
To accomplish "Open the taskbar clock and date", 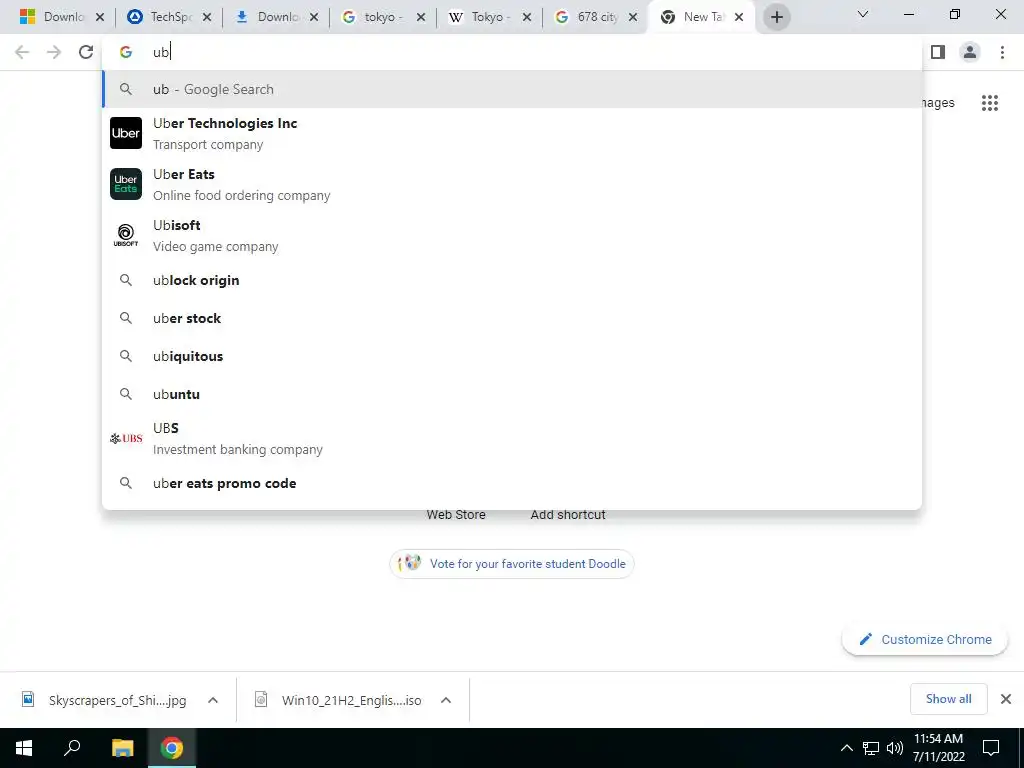I will pyautogui.click(x=938, y=748).
